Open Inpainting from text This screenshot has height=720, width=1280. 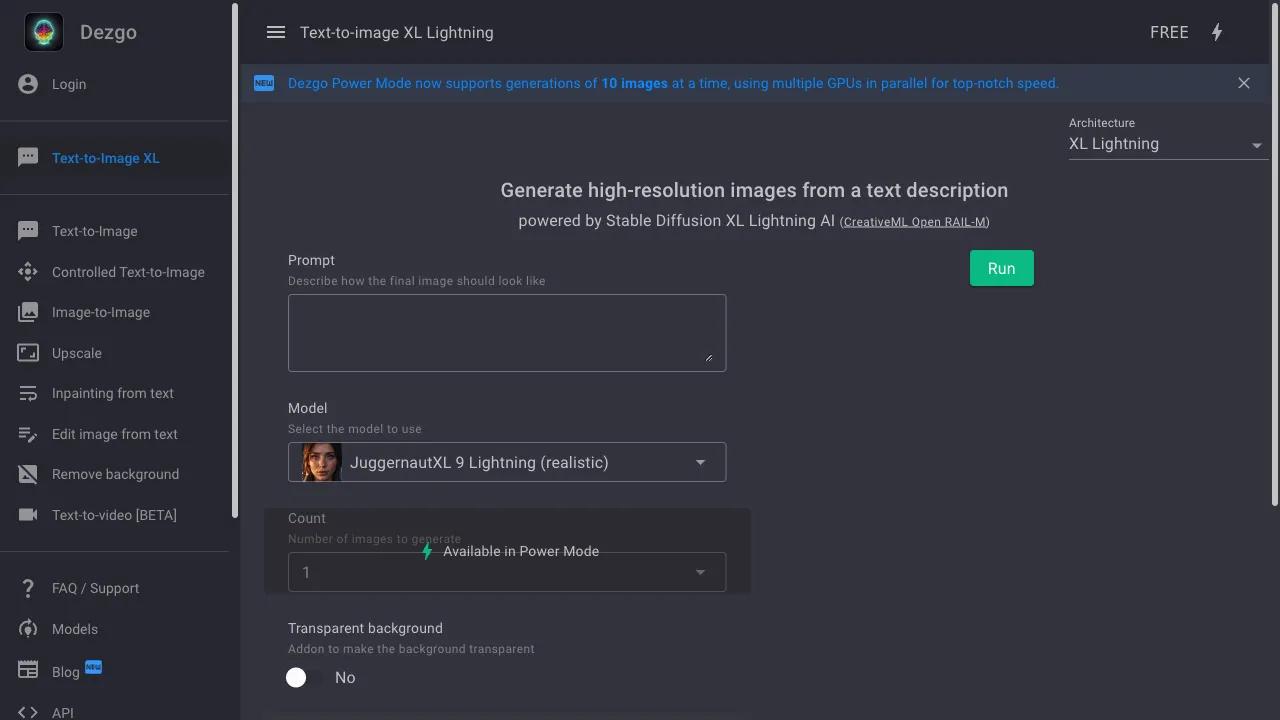point(113,393)
